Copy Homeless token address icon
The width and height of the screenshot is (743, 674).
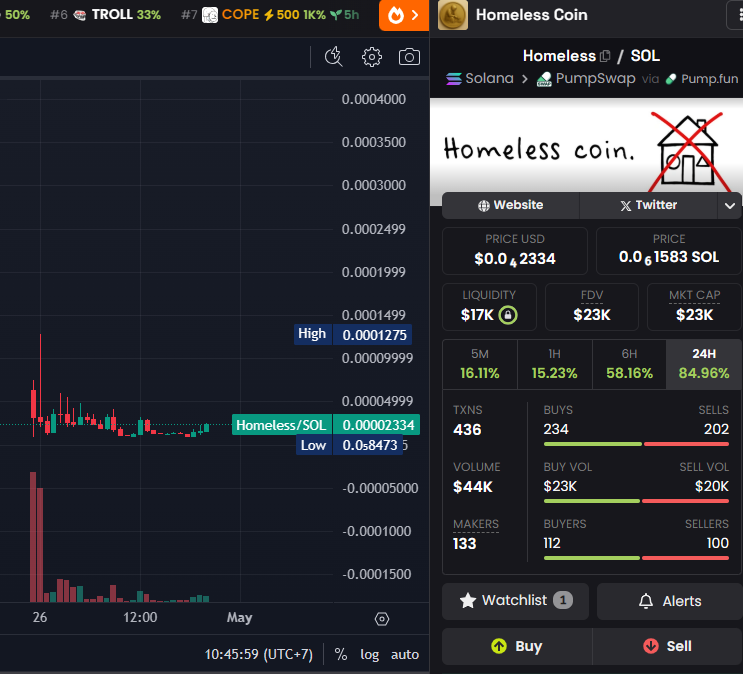coord(605,56)
